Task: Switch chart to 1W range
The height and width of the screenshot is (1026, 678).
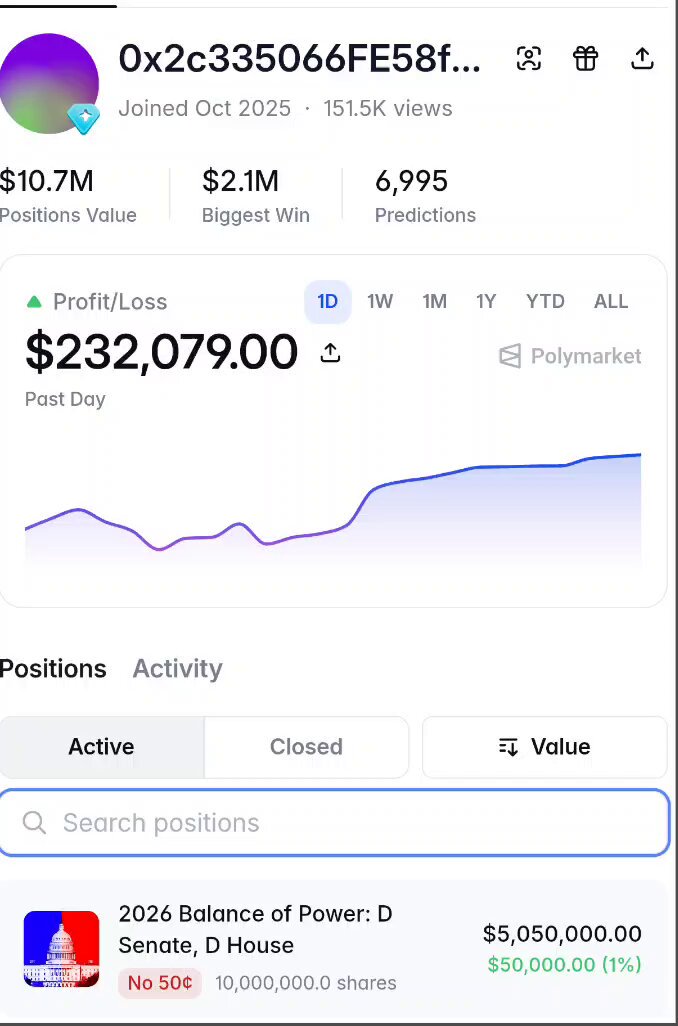Action: [x=380, y=302]
